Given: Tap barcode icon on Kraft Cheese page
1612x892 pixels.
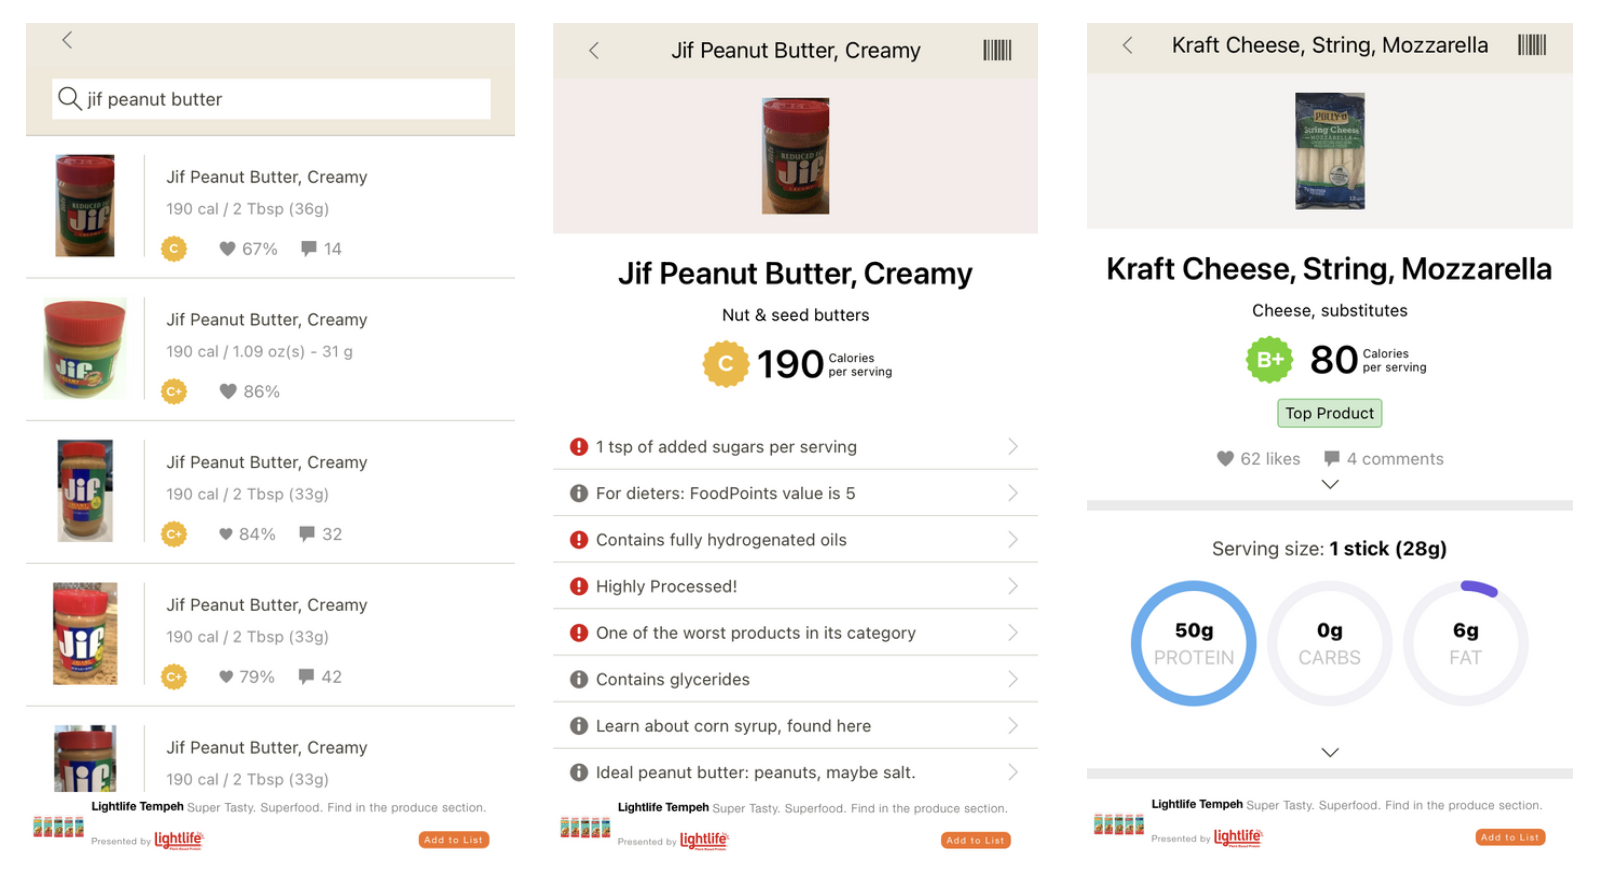Looking at the screenshot, I should 1532,45.
